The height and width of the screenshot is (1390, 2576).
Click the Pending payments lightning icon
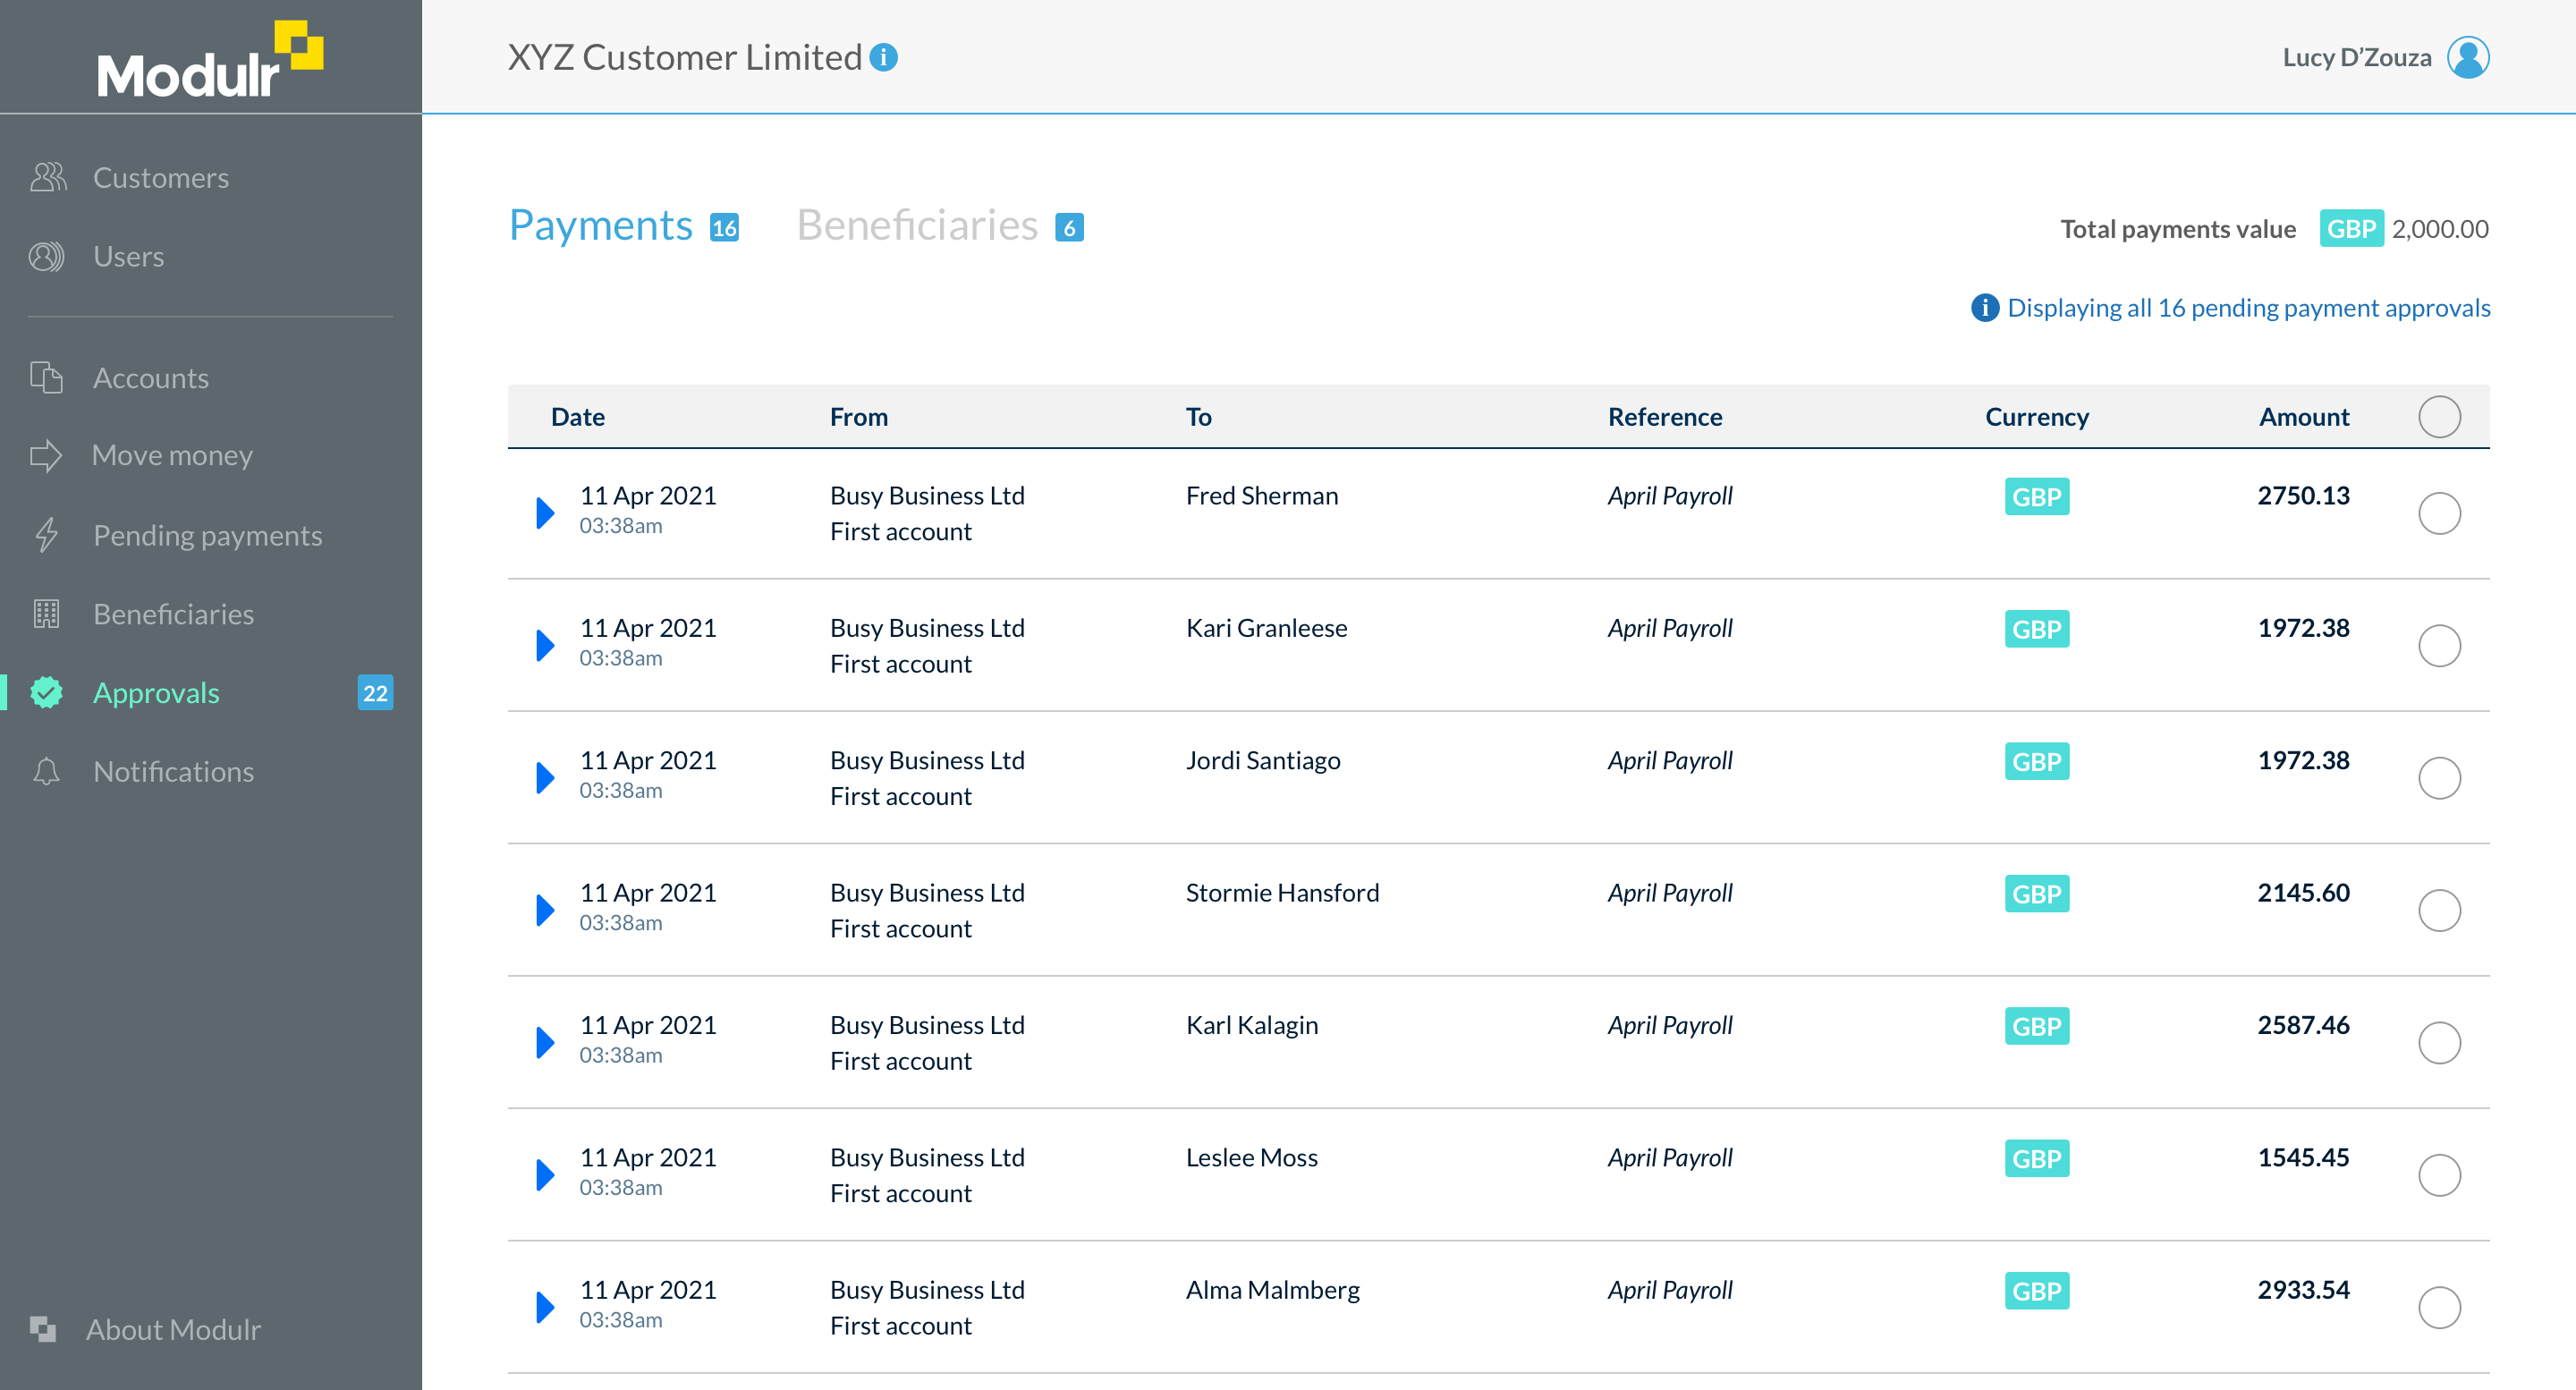pyautogui.click(x=46, y=535)
